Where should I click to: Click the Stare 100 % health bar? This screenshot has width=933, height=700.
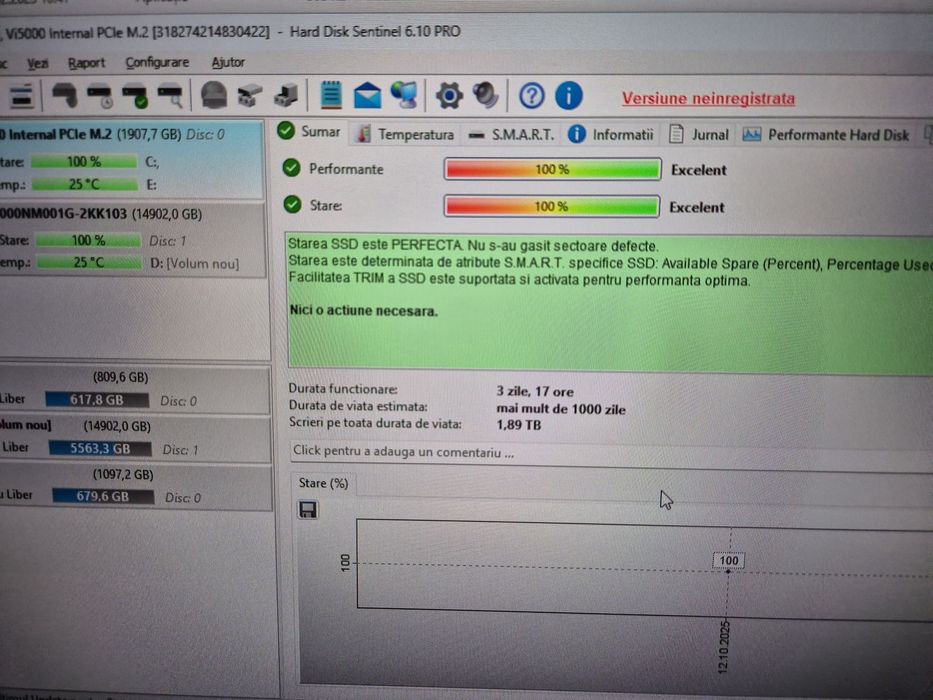pyautogui.click(x=552, y=207)
